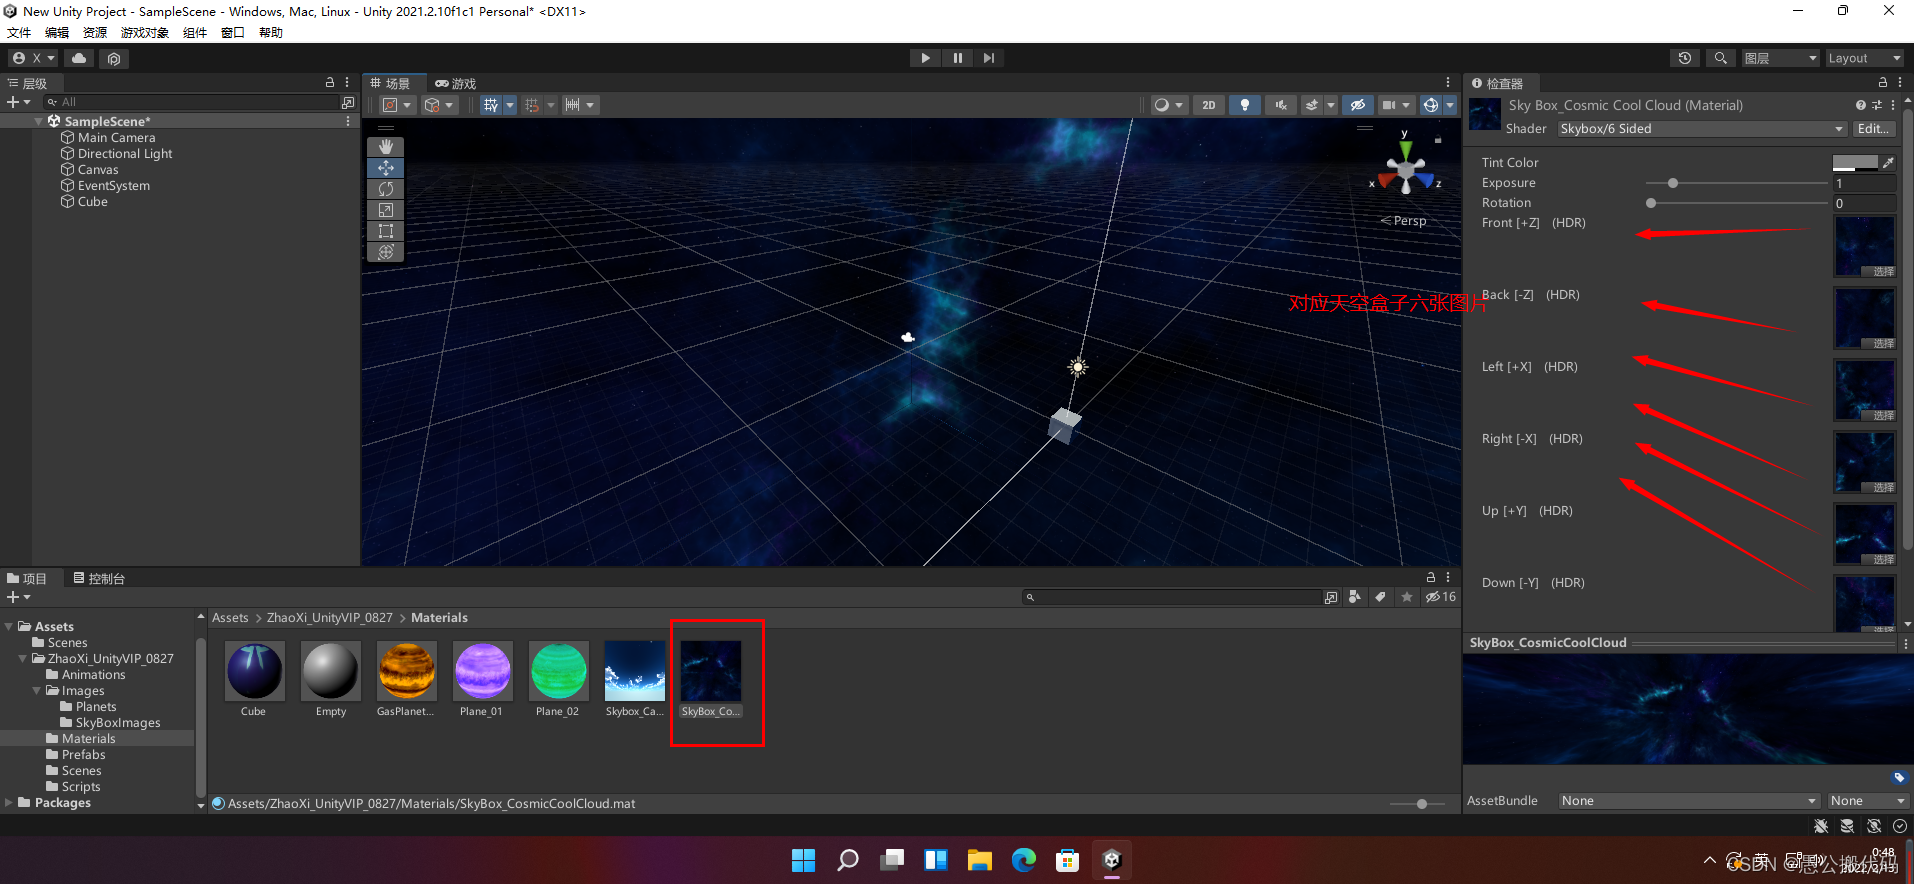The width and height of the screenshot is (1914, 884).
Task: Toggle hidden objects visibility in scene
Action: (1357, 105)
